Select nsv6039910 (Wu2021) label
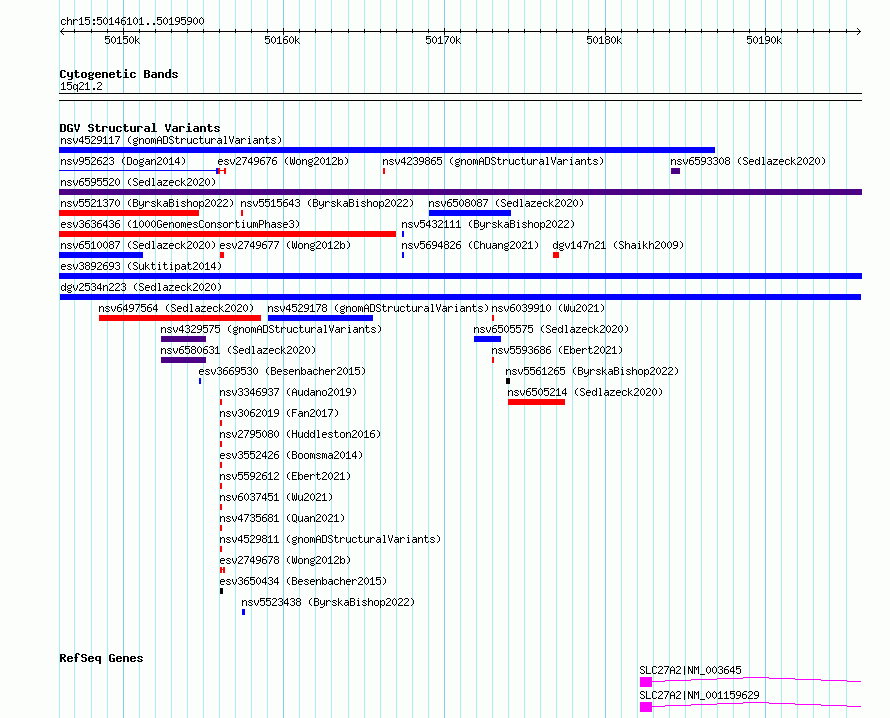The image size is (890, 718). tap(548, 308)
